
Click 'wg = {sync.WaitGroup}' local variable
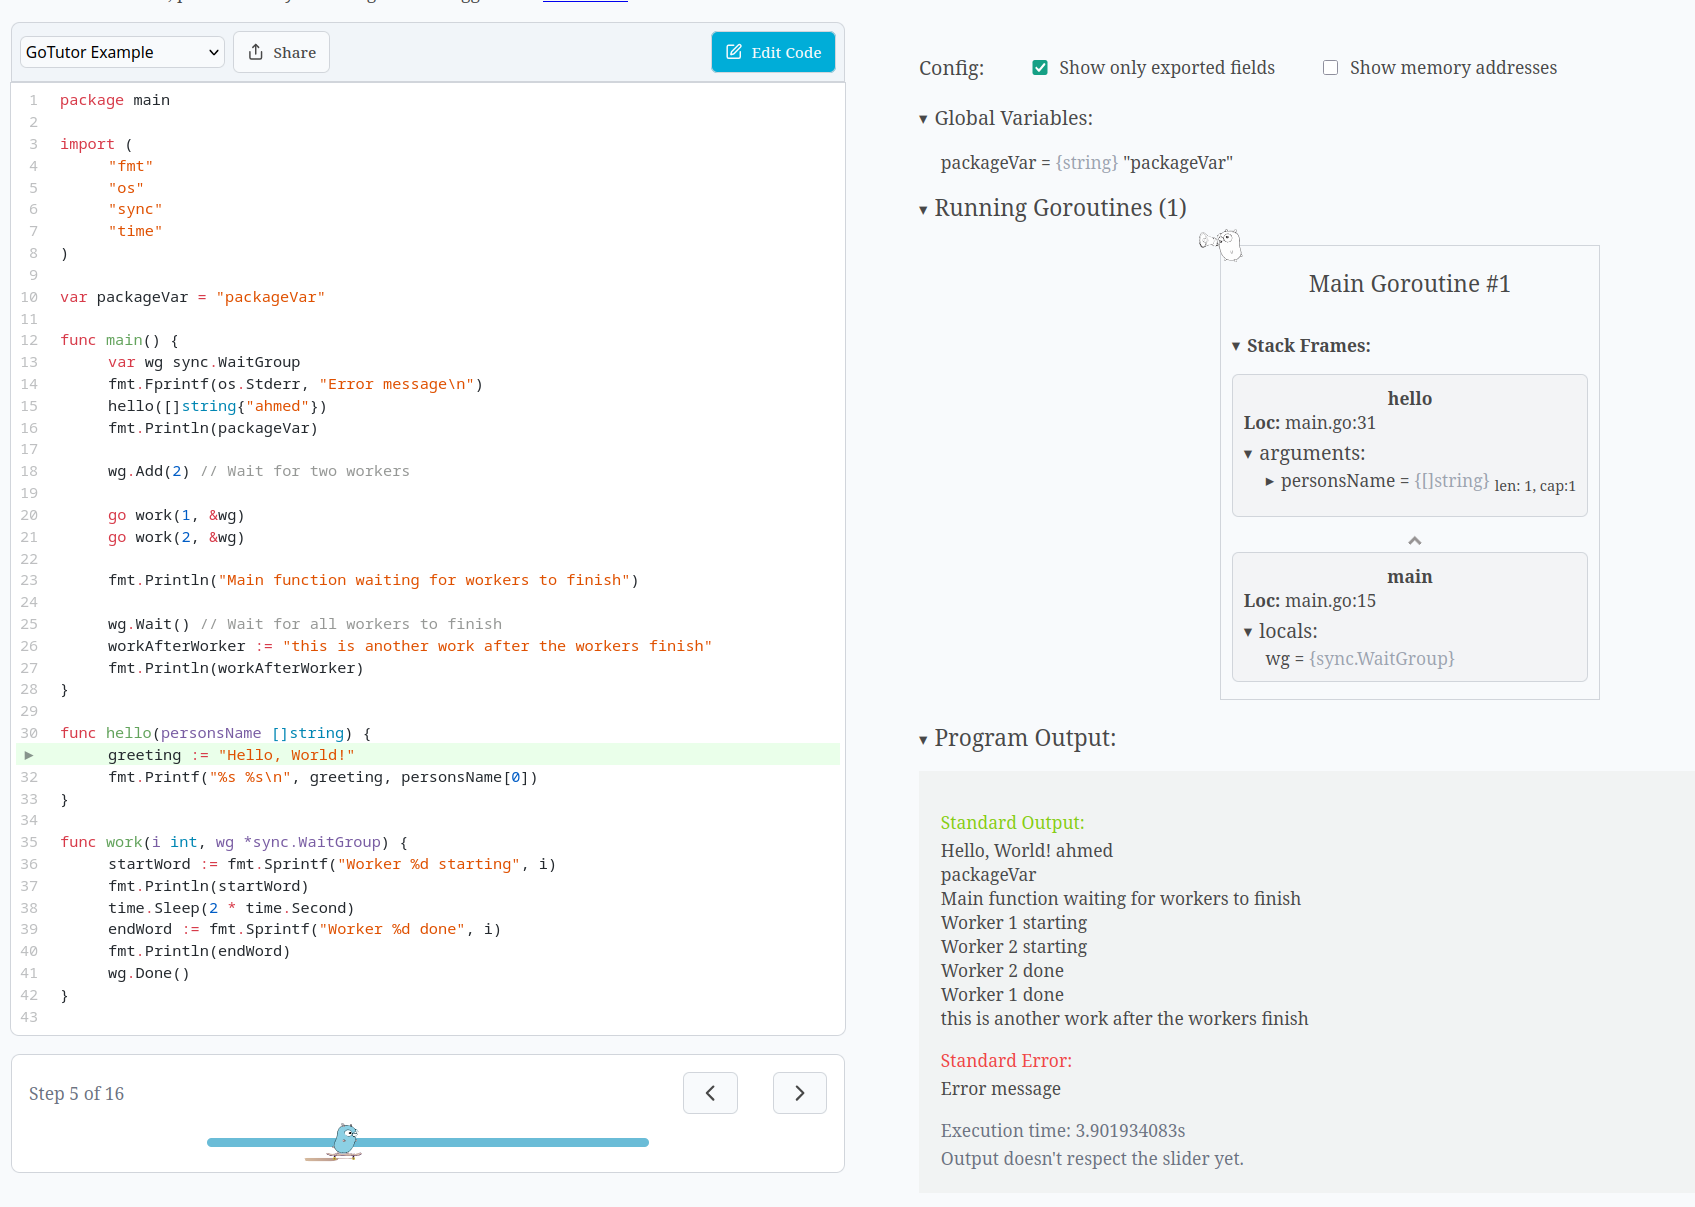1359,659
